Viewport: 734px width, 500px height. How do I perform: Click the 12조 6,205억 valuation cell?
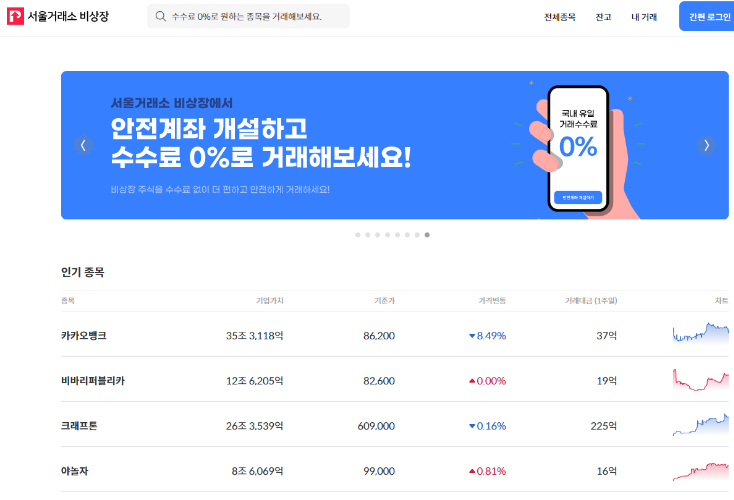pyautogui.click(x=254, y=381)
